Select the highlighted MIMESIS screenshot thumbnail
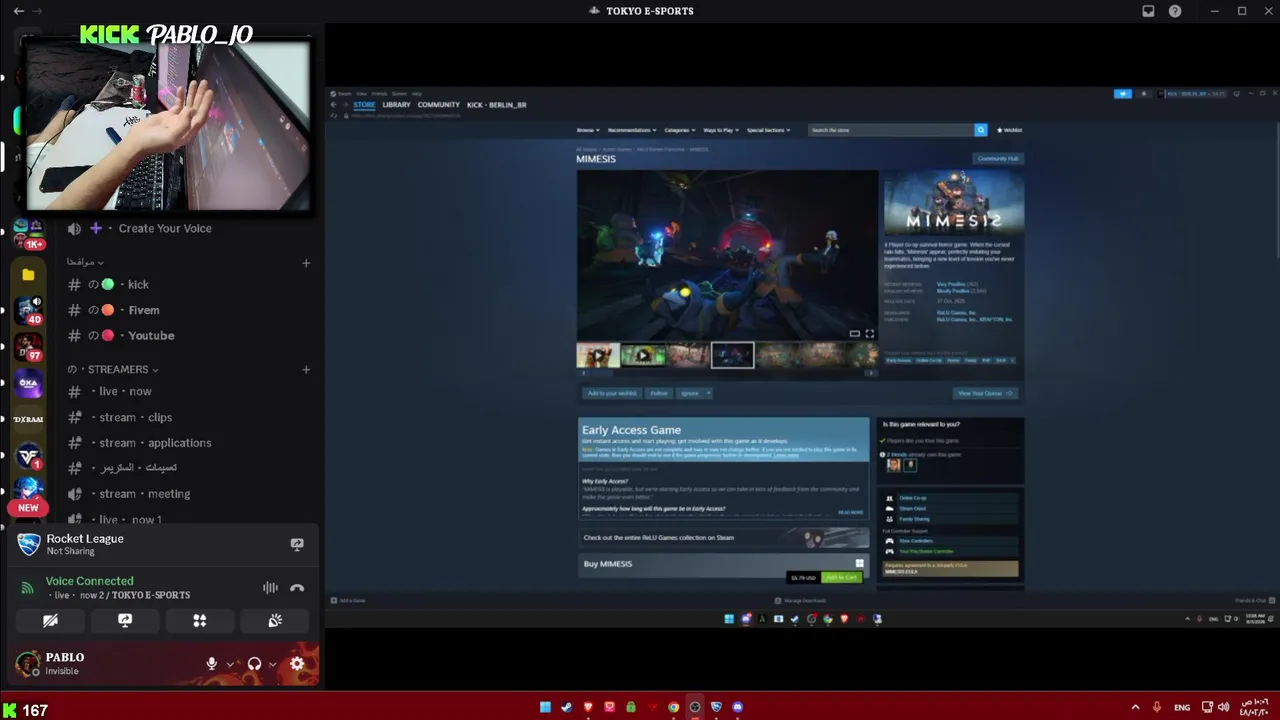 (733, 355)
